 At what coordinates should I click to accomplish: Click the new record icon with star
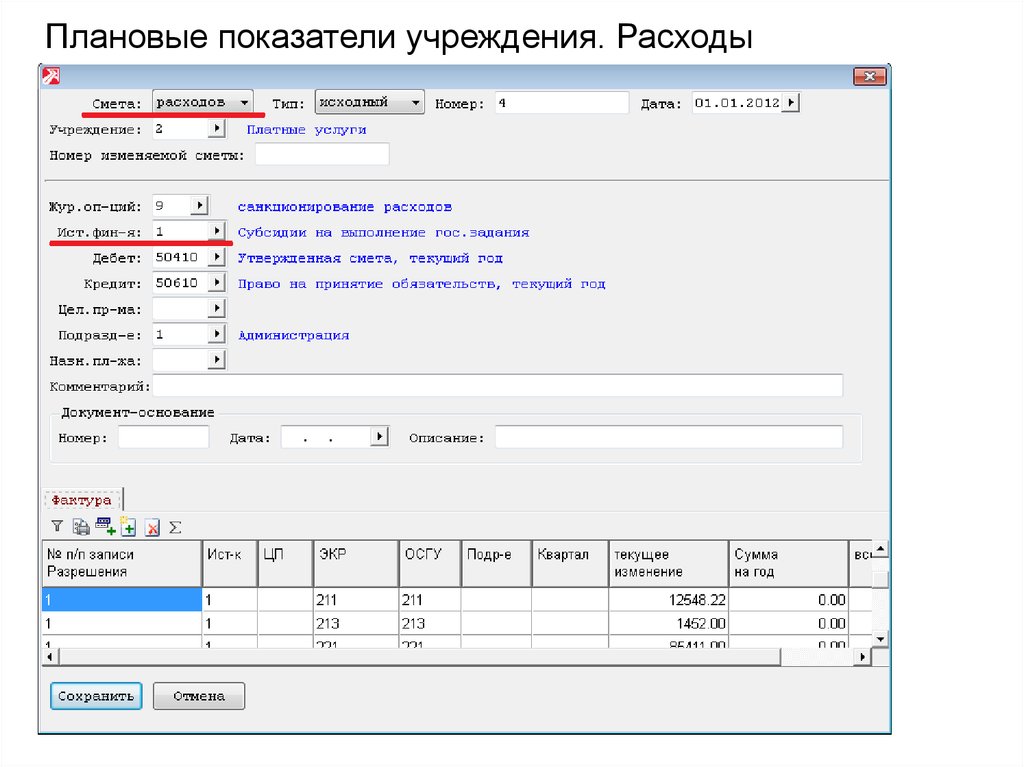coord(128,526)
